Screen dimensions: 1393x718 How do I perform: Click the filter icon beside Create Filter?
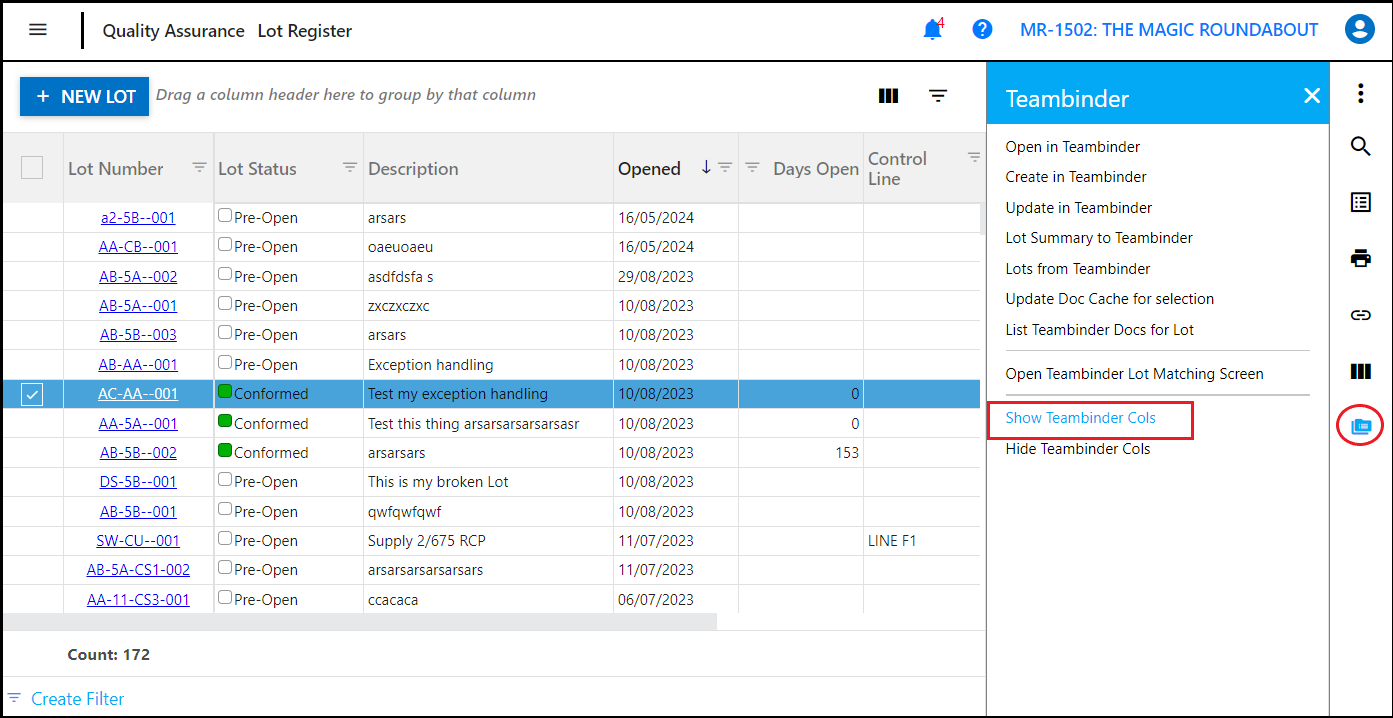(14, 698)
